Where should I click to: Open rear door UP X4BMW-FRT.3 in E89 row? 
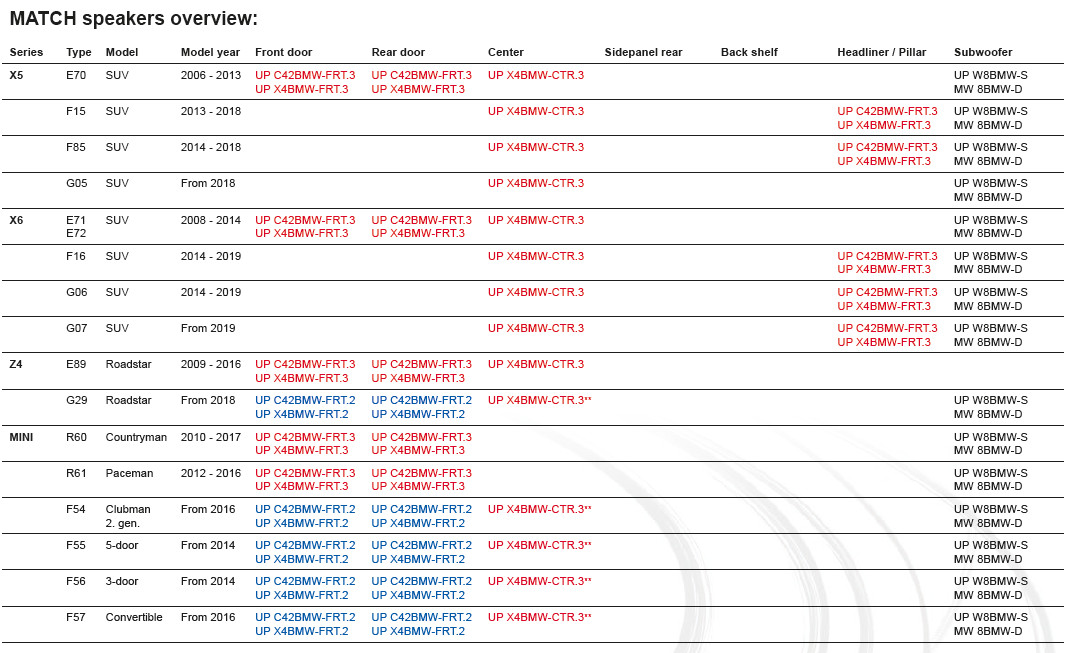click(x=417, y=378)
